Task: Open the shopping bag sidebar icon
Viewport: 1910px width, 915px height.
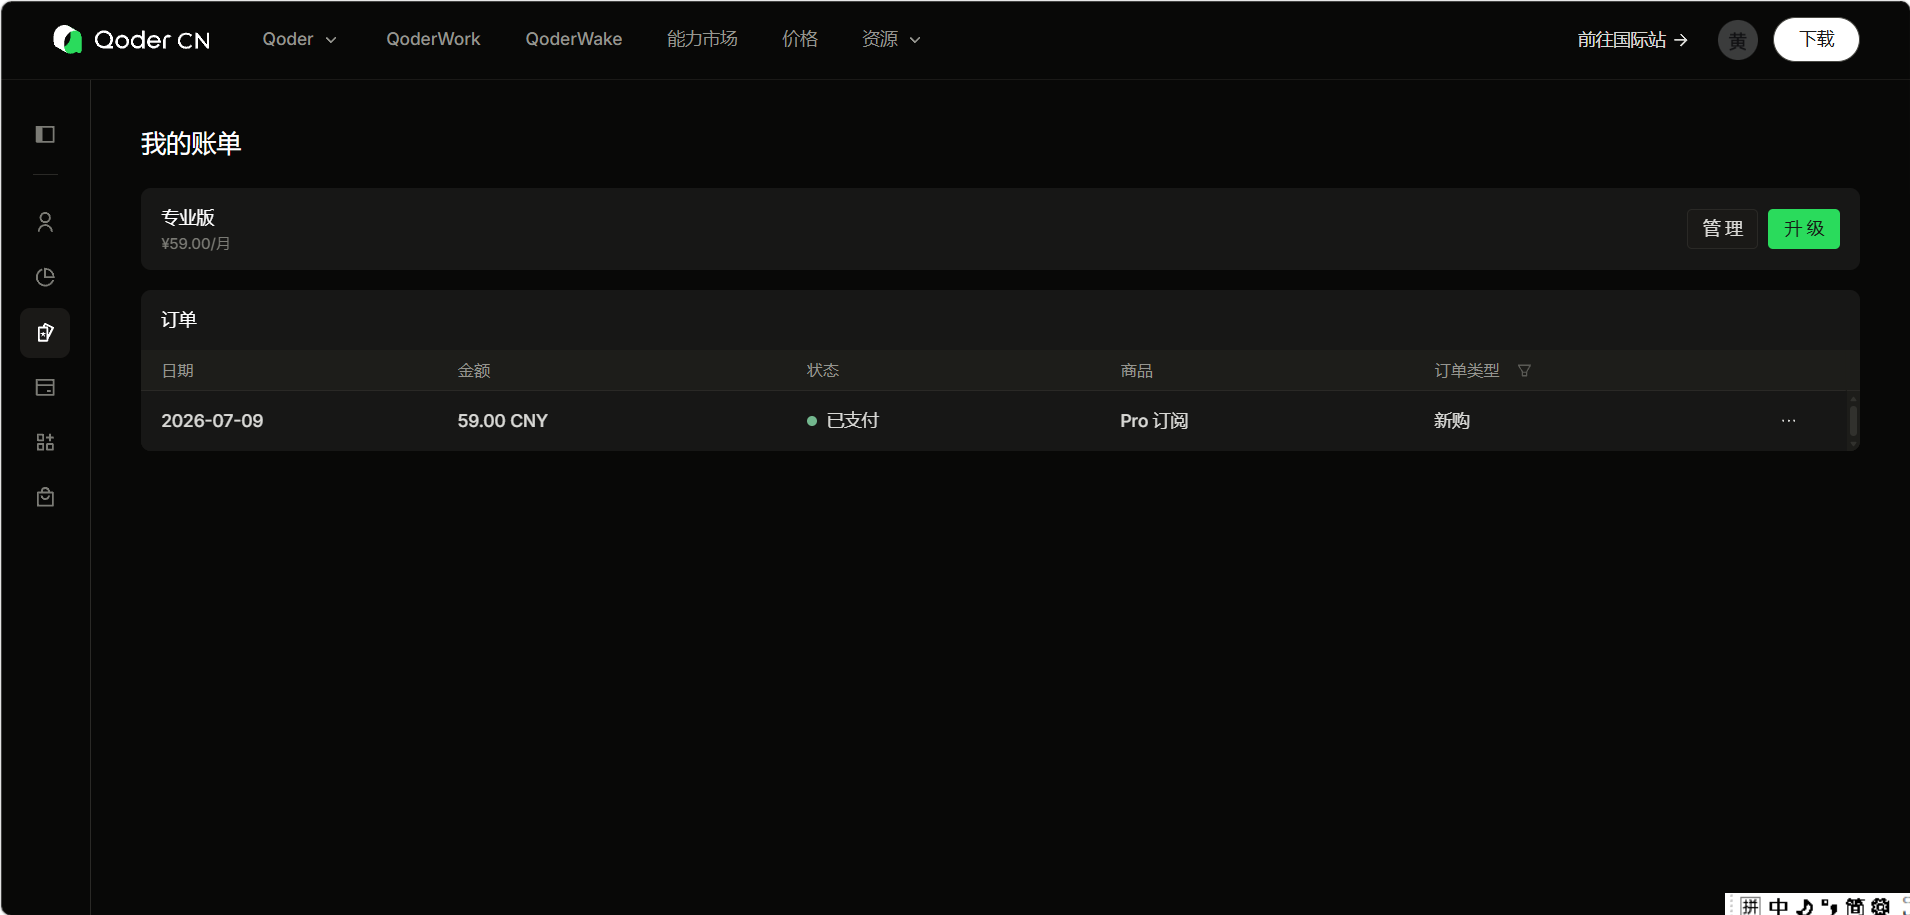Action: (45, 497)
